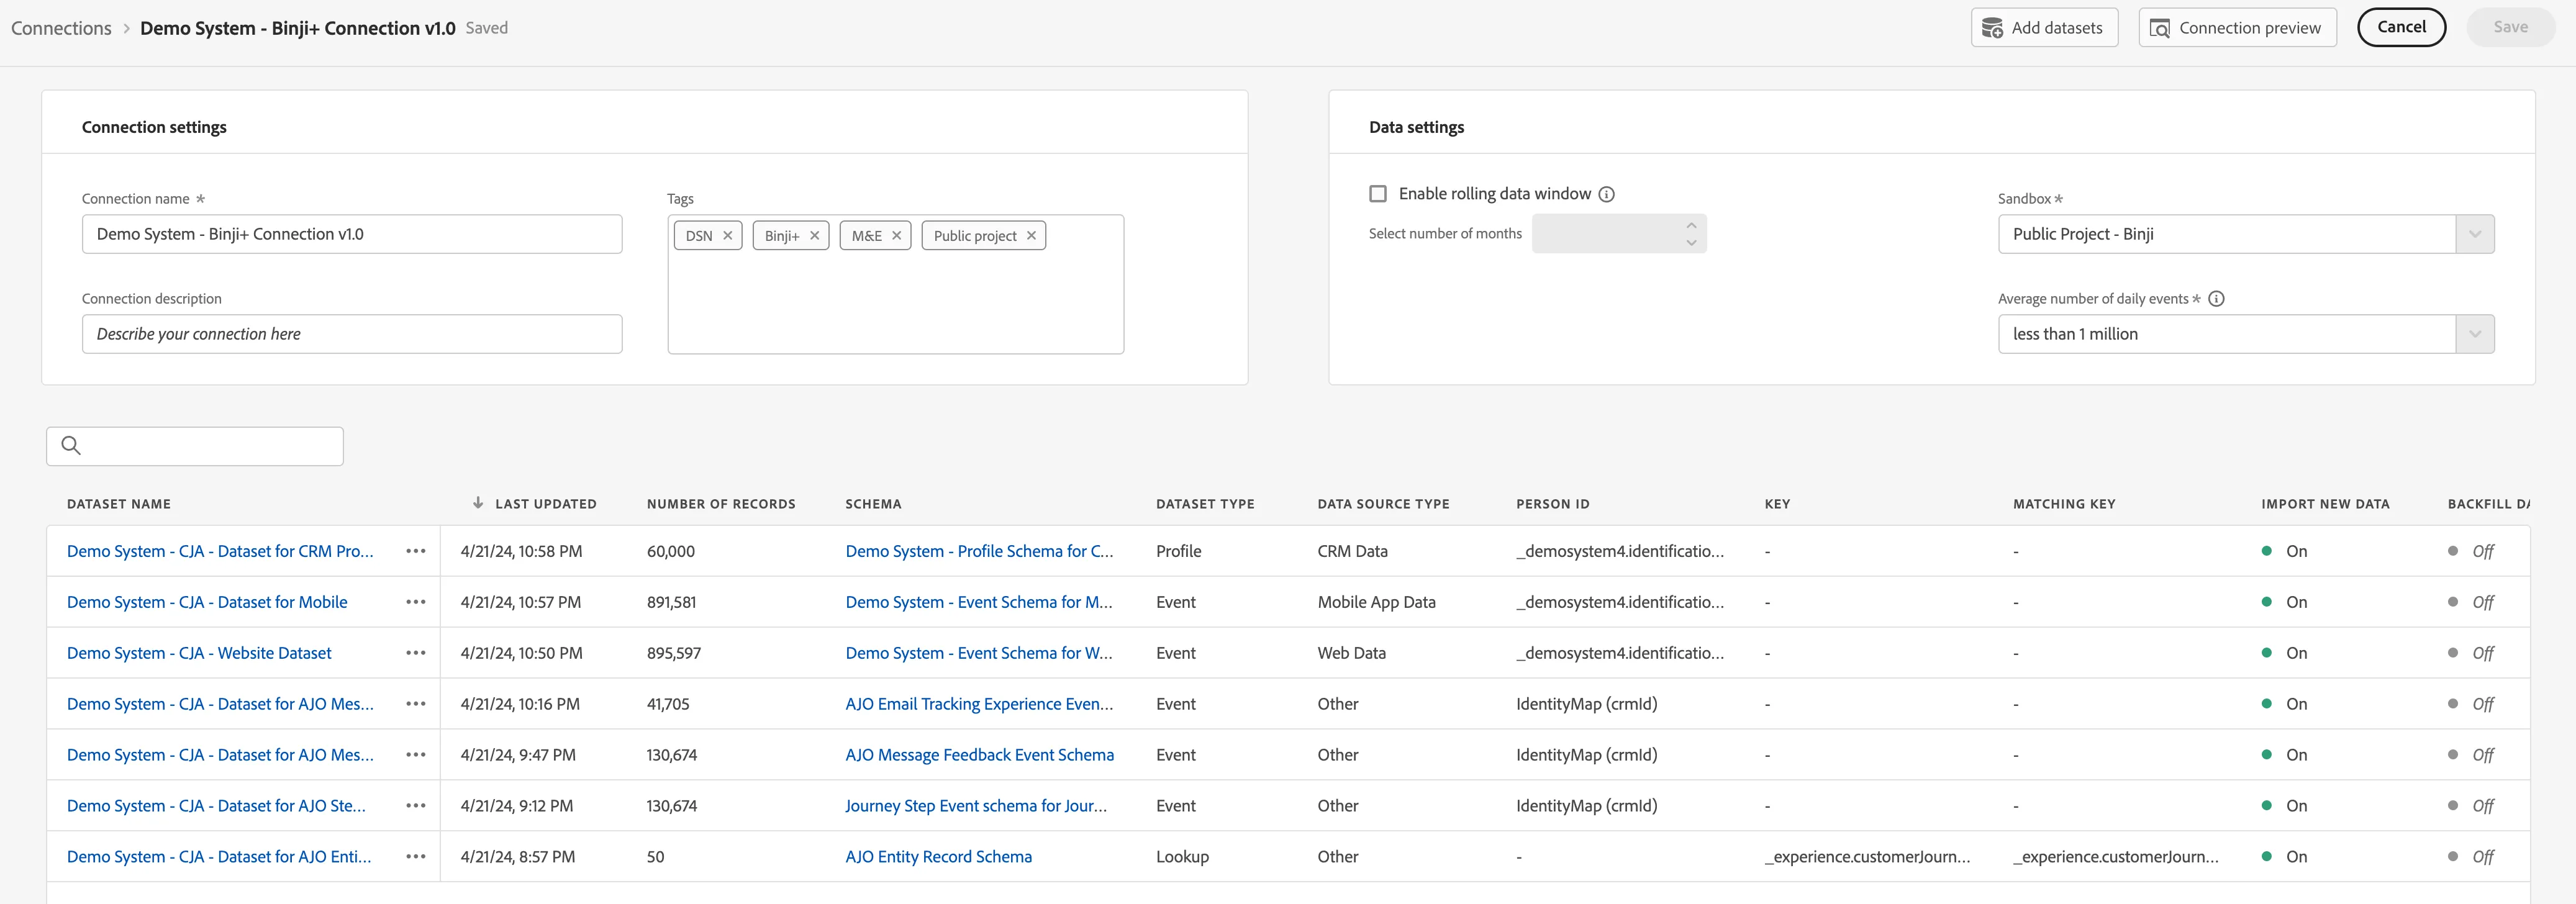
Task: Remove the Public project tag
Action: click(1031, 236)
